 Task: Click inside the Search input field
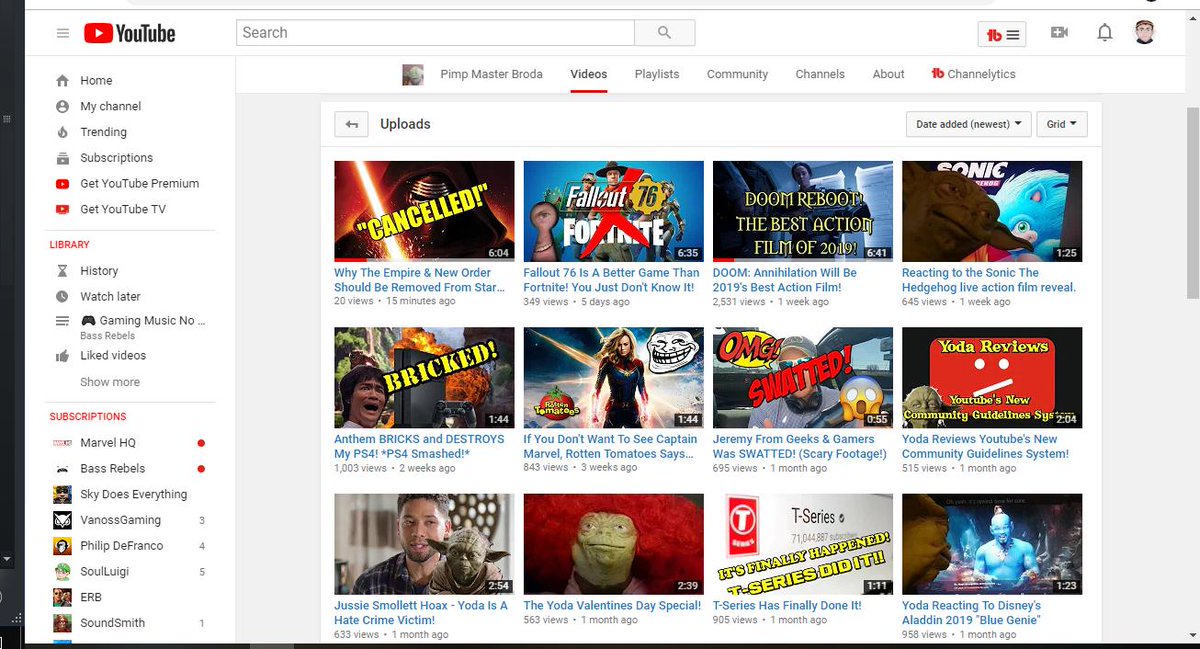pos(435,33)
